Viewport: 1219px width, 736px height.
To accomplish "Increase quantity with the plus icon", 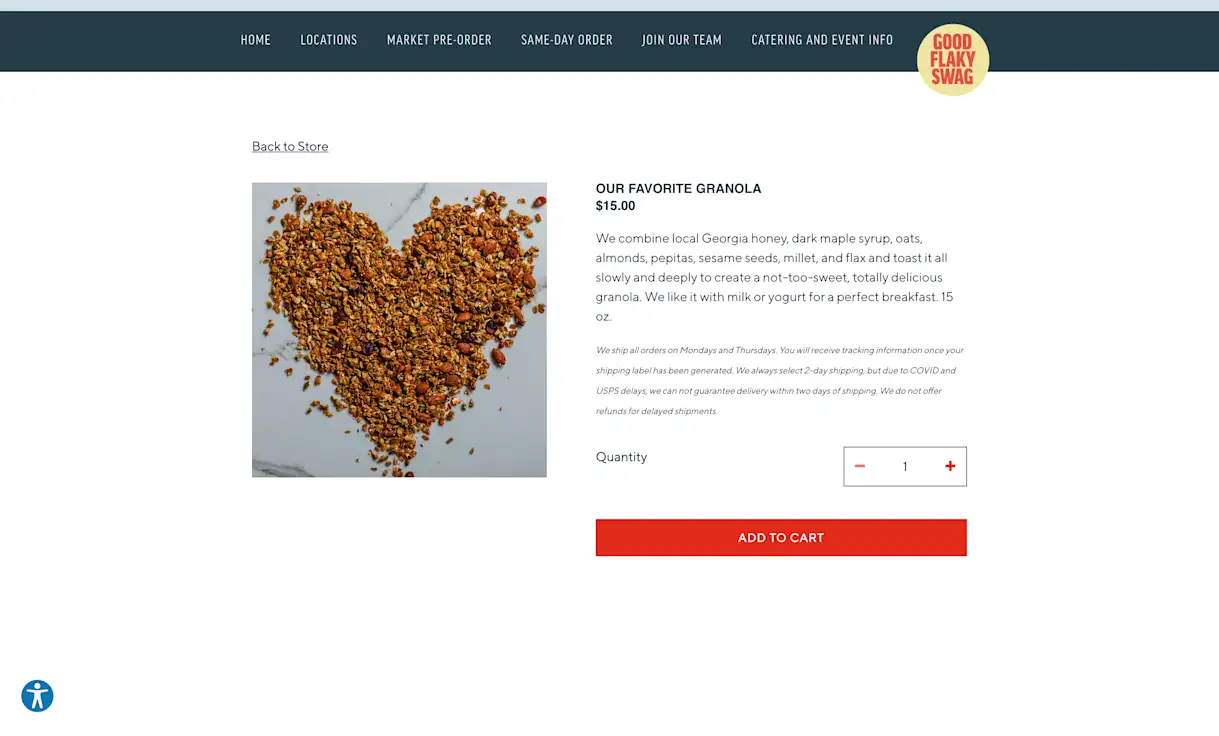I will tap(950, 466).
